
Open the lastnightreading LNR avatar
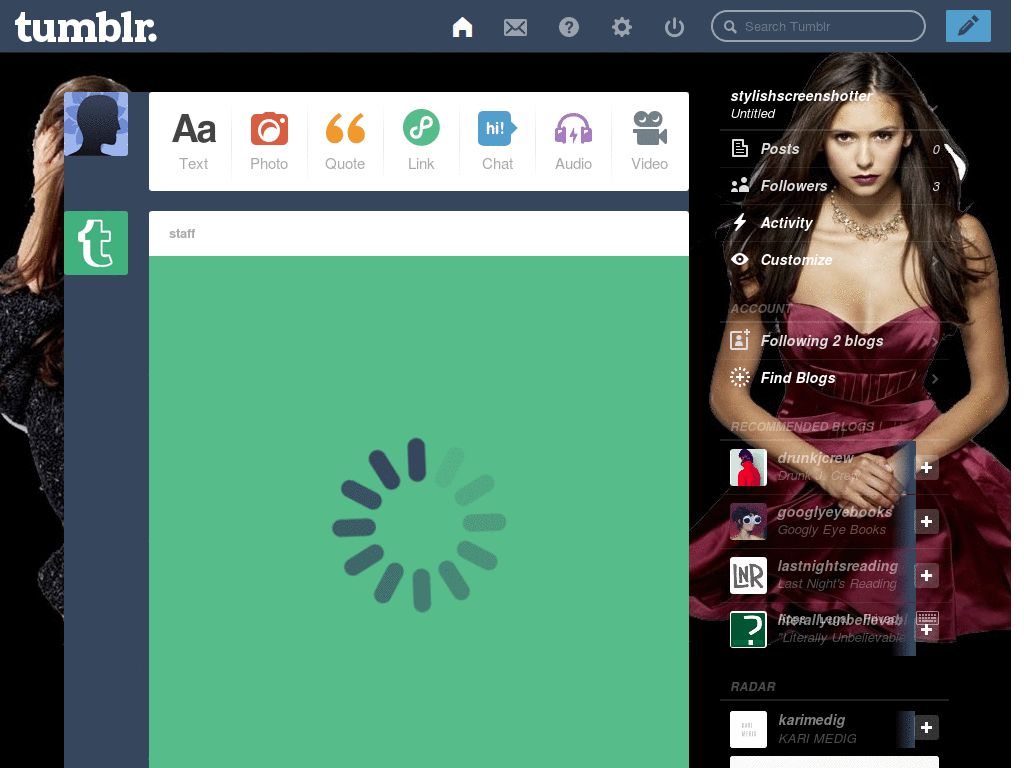[x=748, y=575]
